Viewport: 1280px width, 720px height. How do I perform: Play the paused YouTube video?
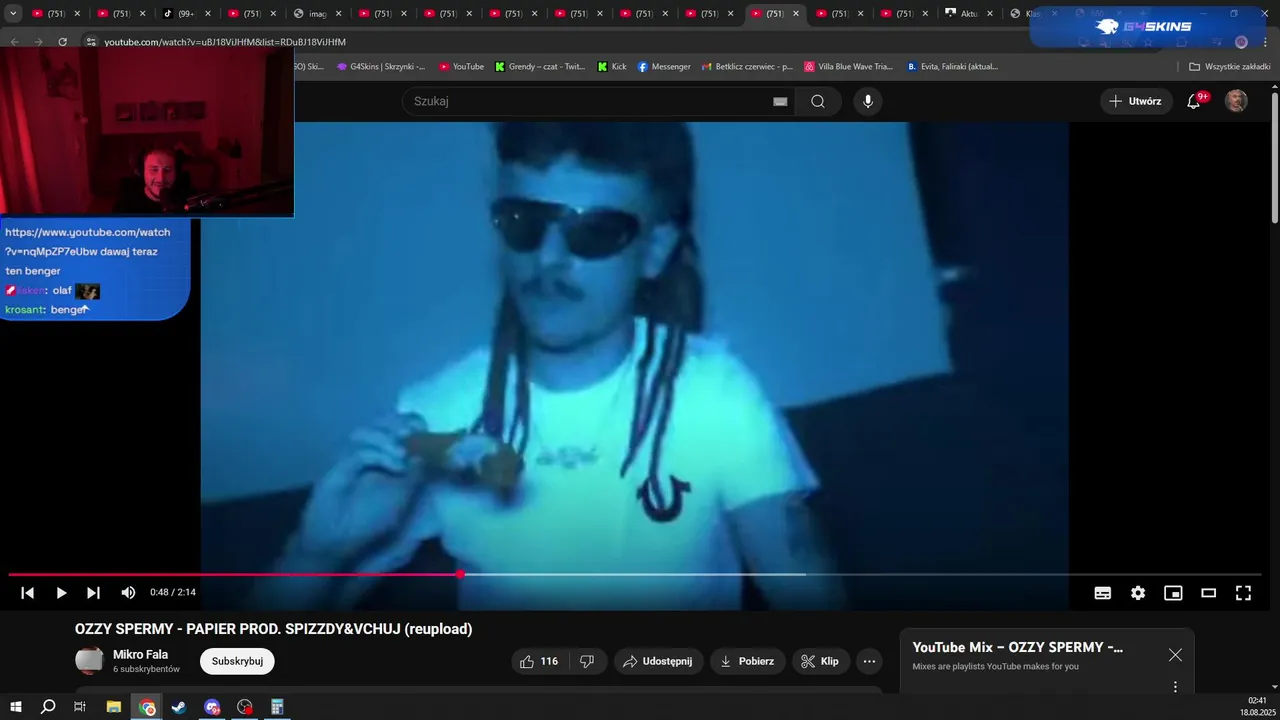pyautogui.click(x=61, y=593)
